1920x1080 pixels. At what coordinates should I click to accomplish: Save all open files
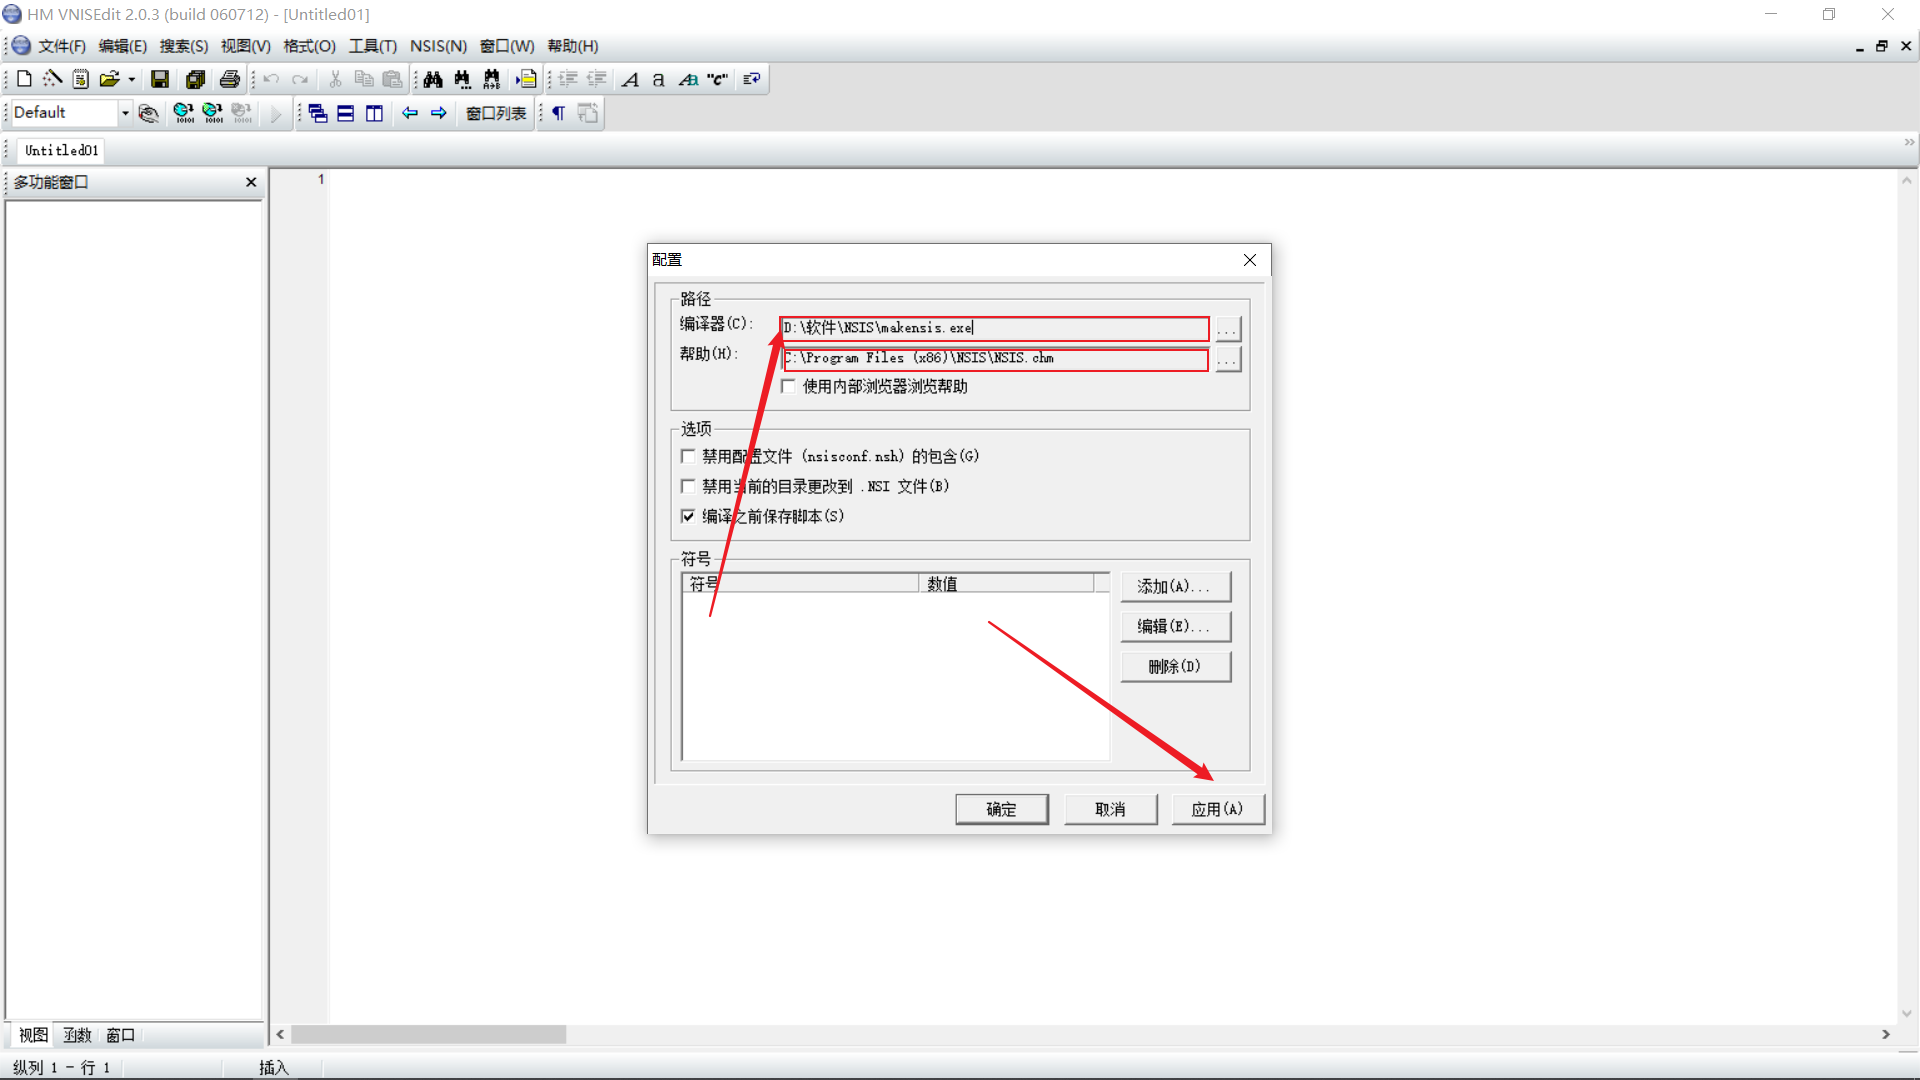[x=195, y=79]
